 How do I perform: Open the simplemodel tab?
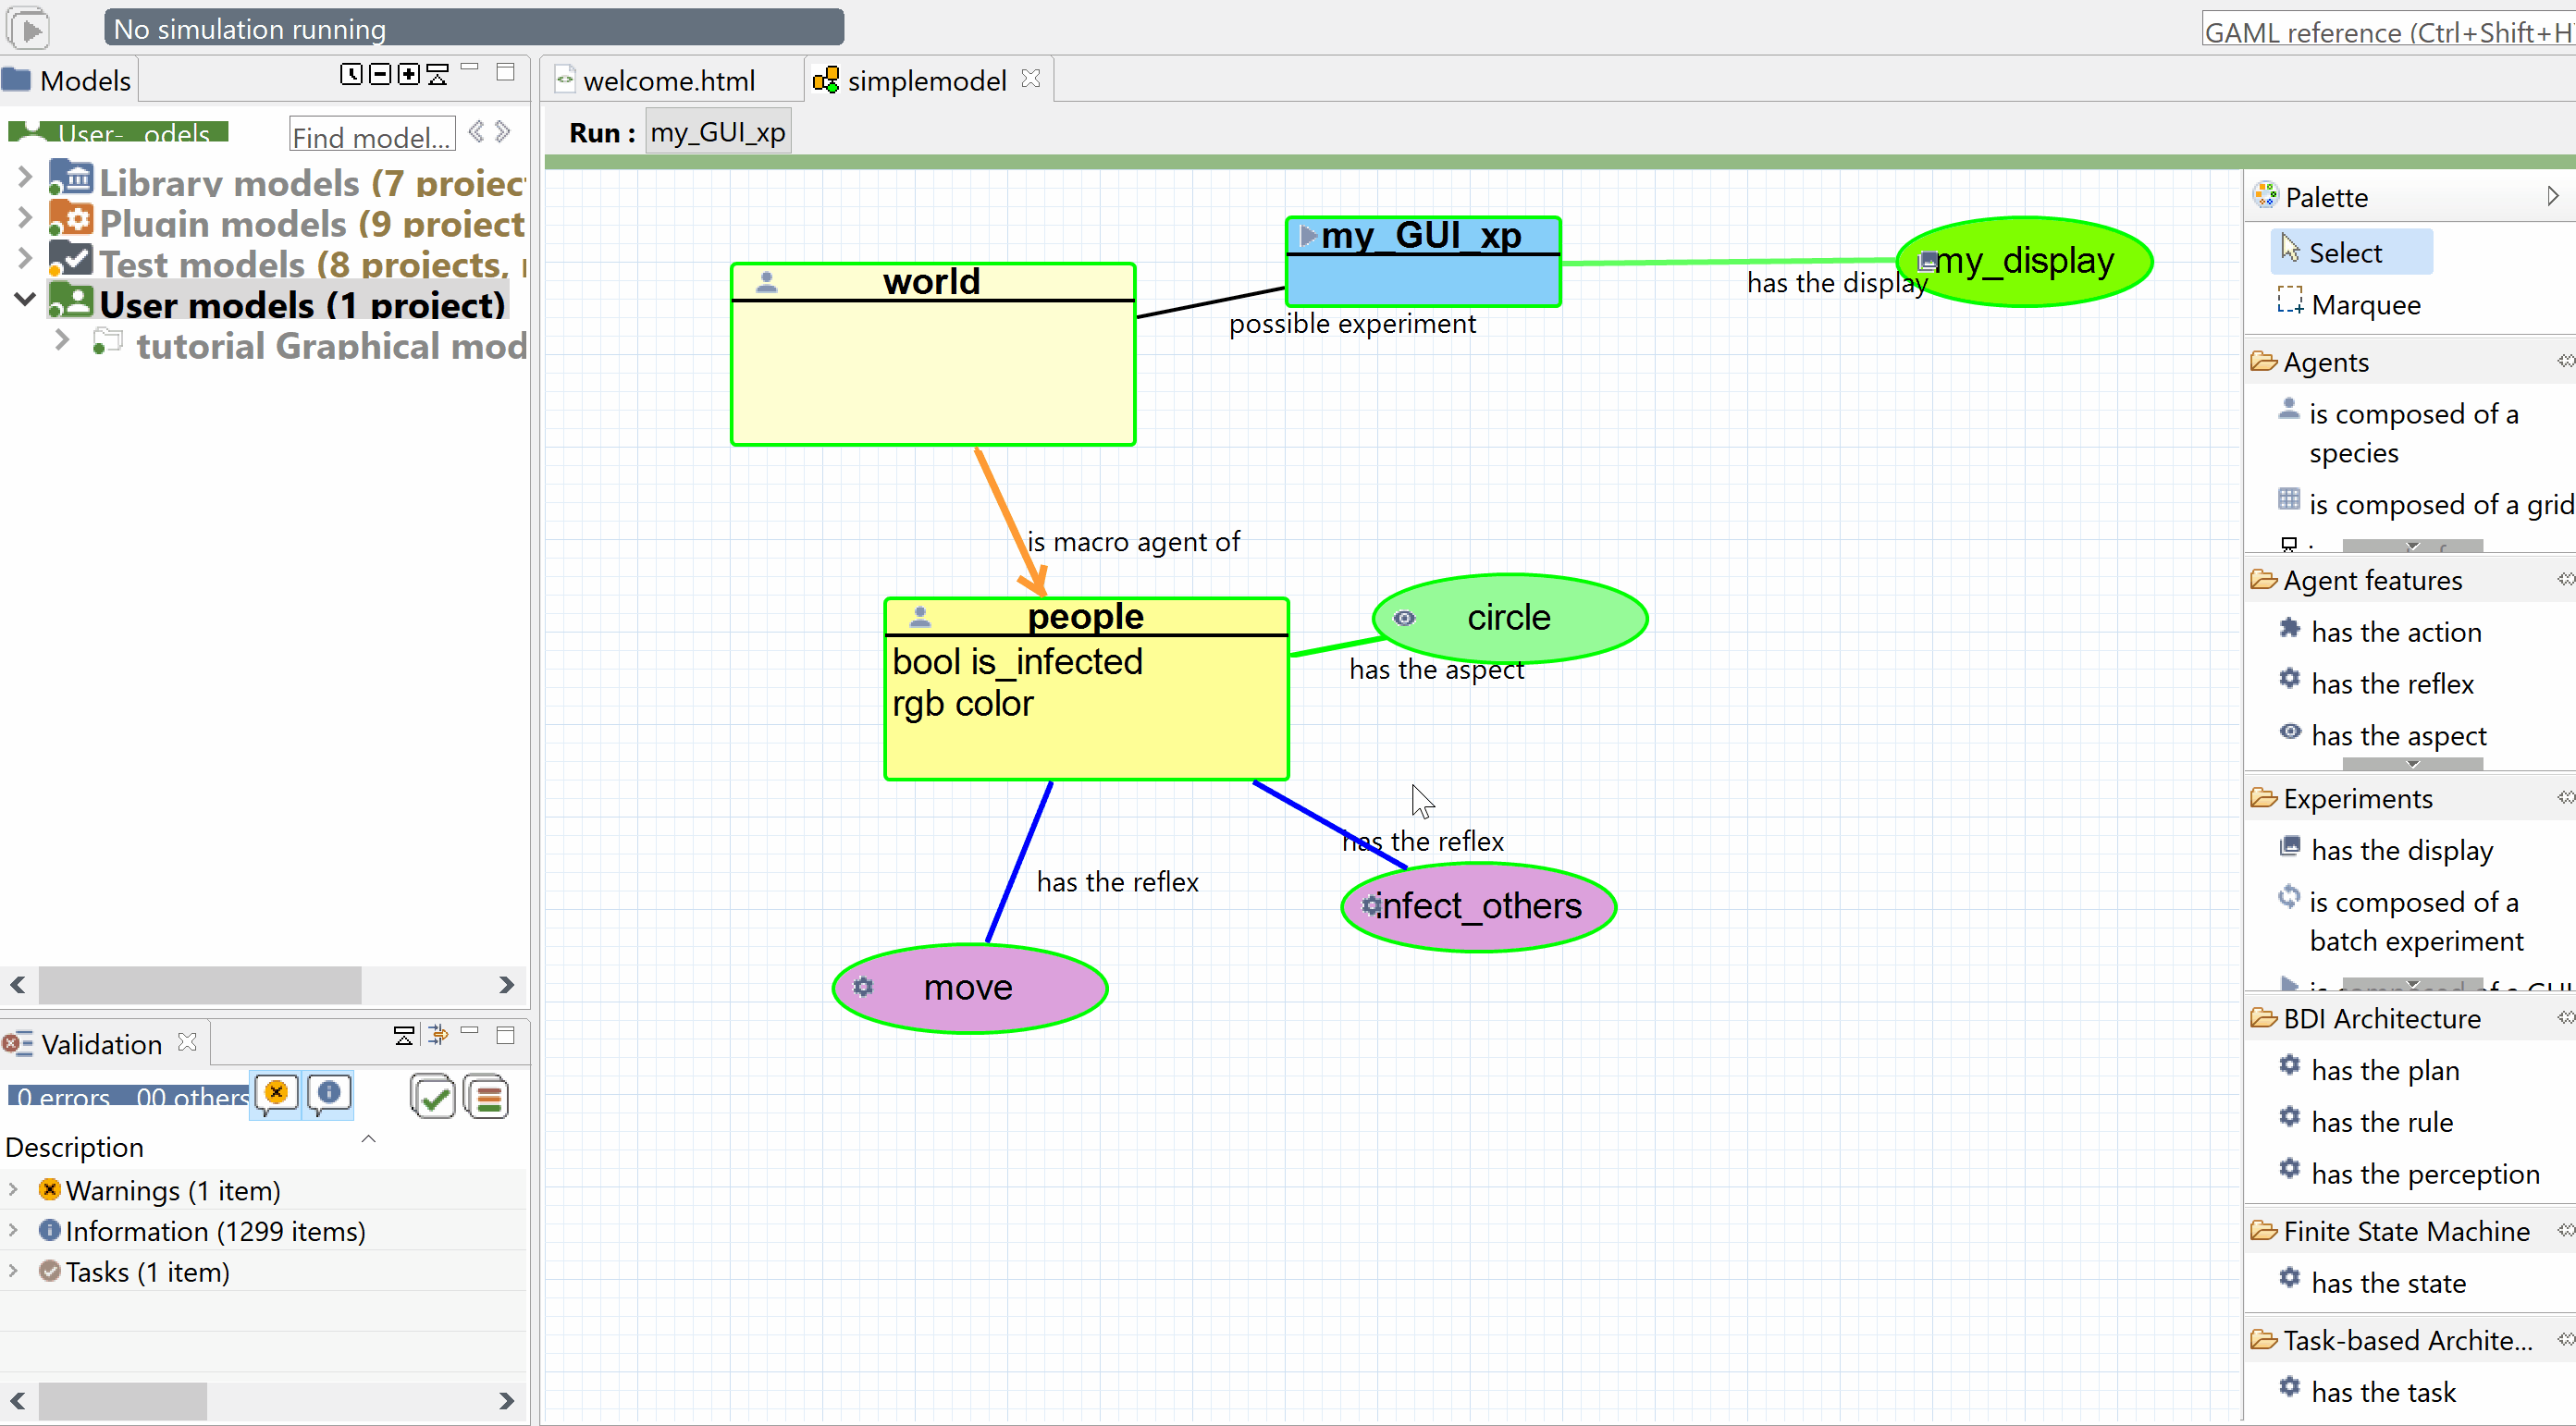[x=925, y=79]
